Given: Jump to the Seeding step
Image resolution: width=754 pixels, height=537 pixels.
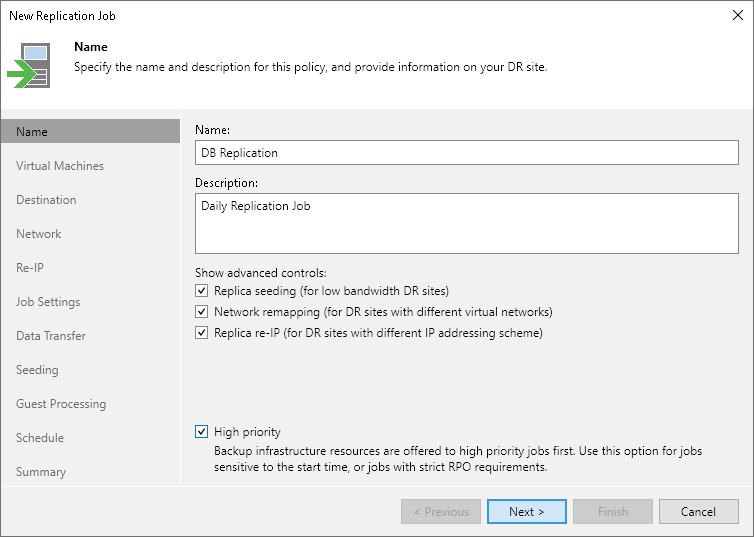Looking at the screenshot, I should (37, 370).
